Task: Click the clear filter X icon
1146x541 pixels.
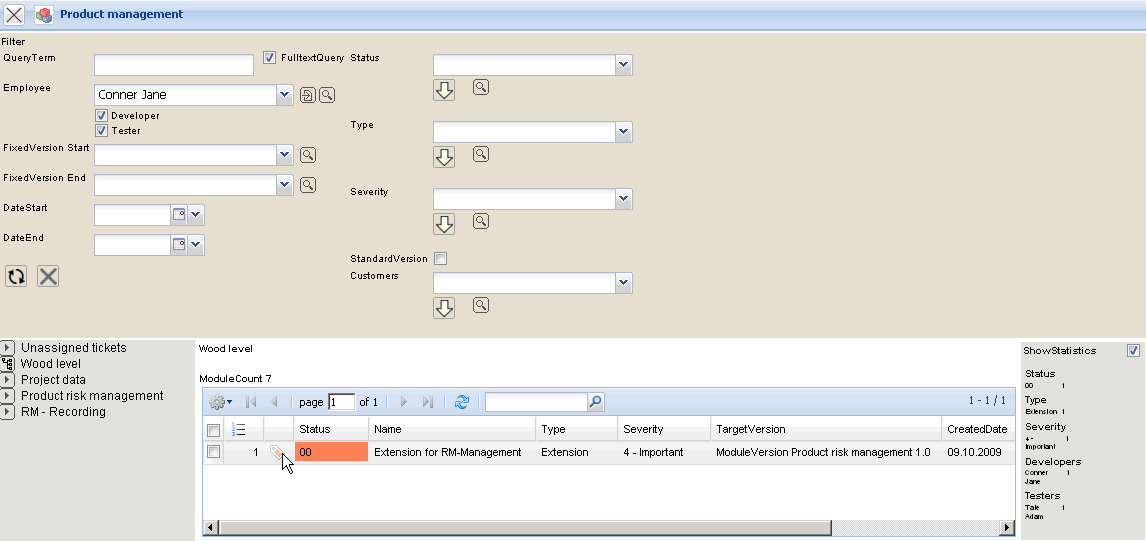Action: click(x=48, y=276)
